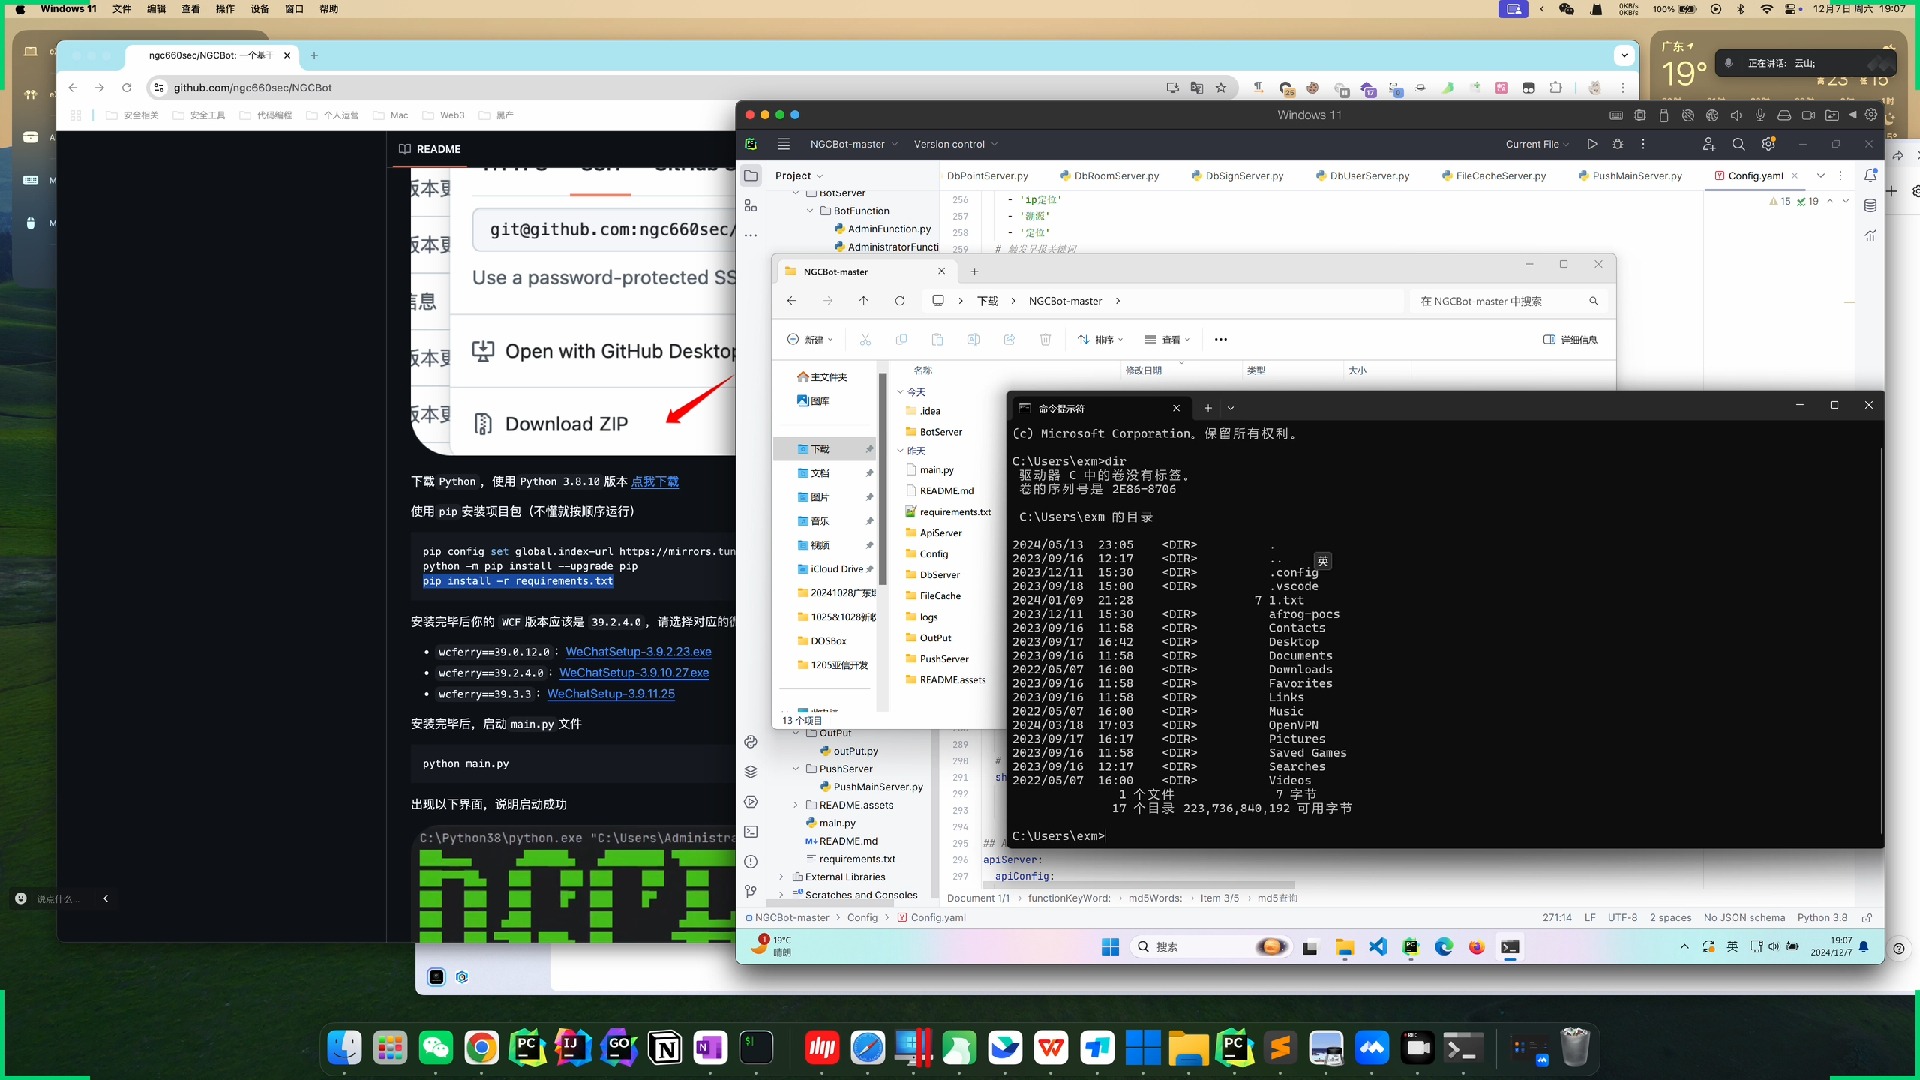Refresh the File Explorer folder view

899,301
